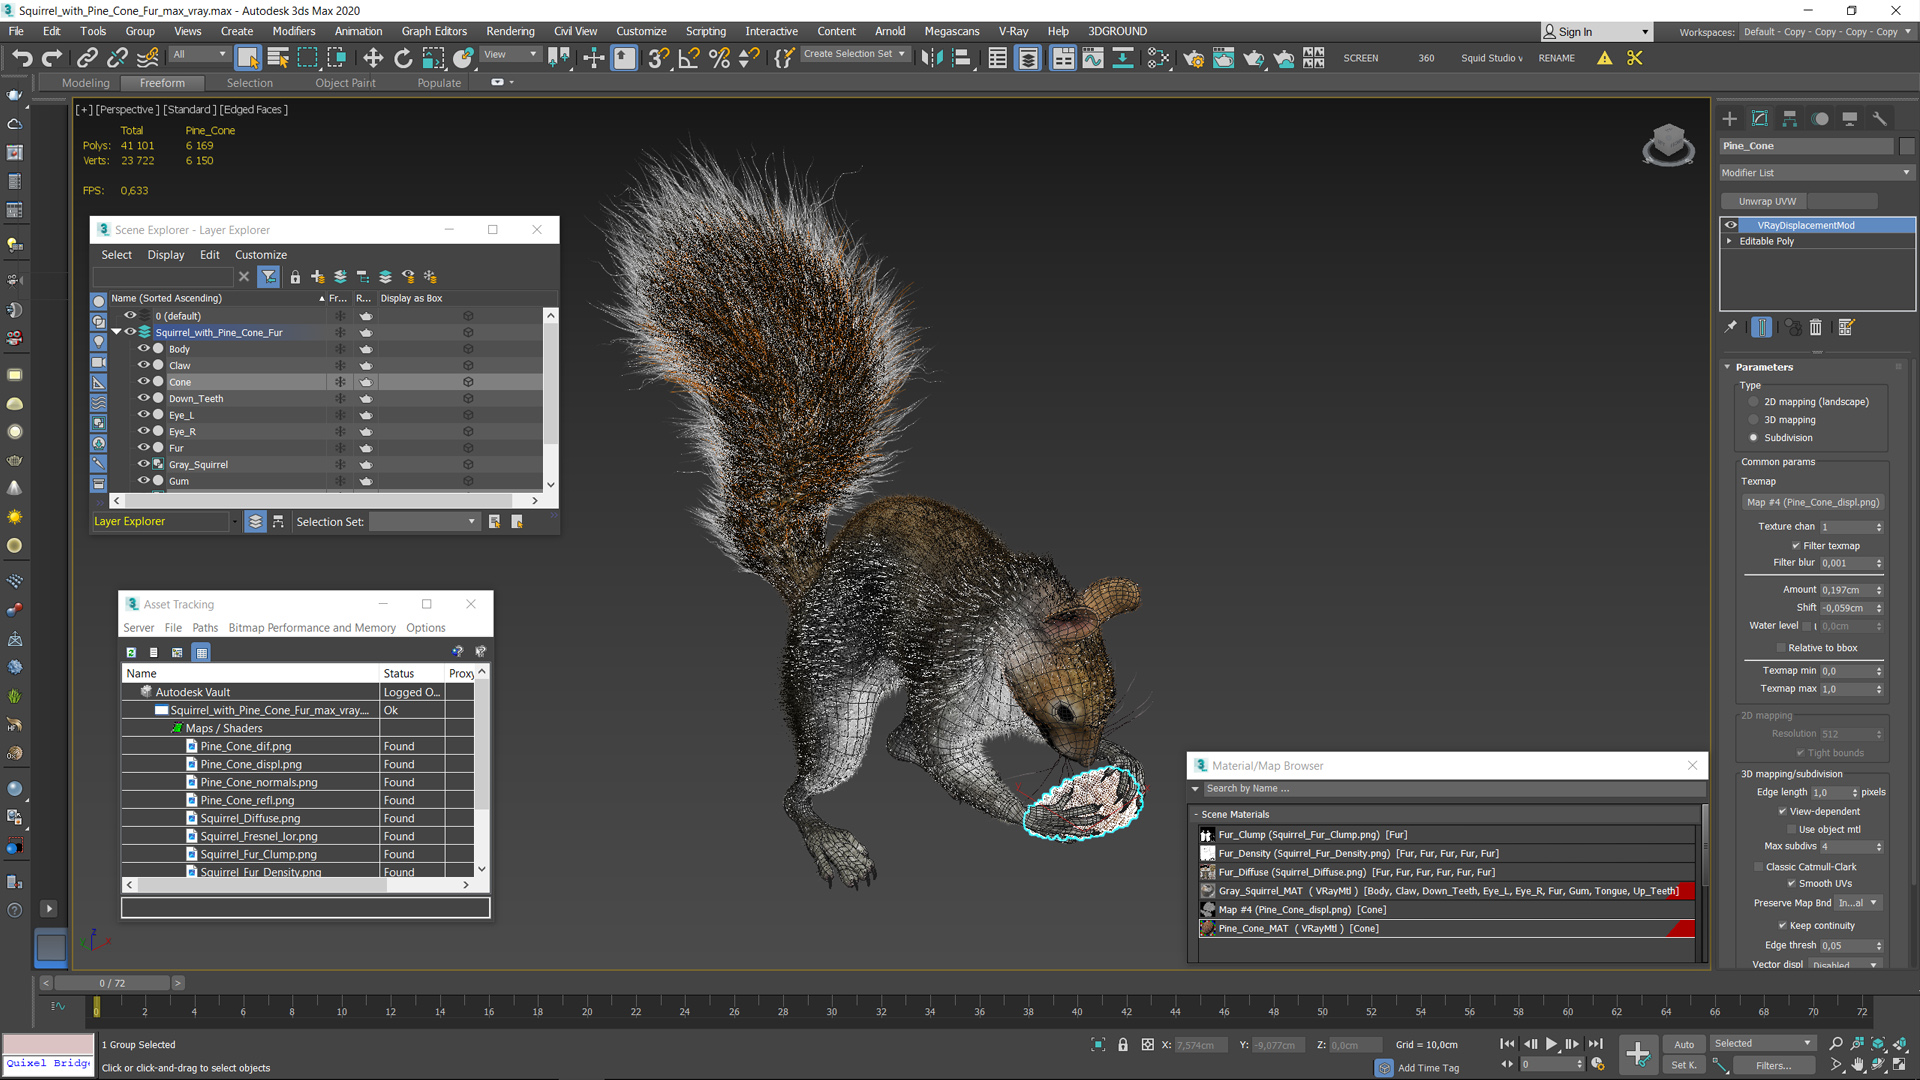Open the Curve Editor icon
The width and height of the screenshot is (1920, 1080).
click(1093, 58)
